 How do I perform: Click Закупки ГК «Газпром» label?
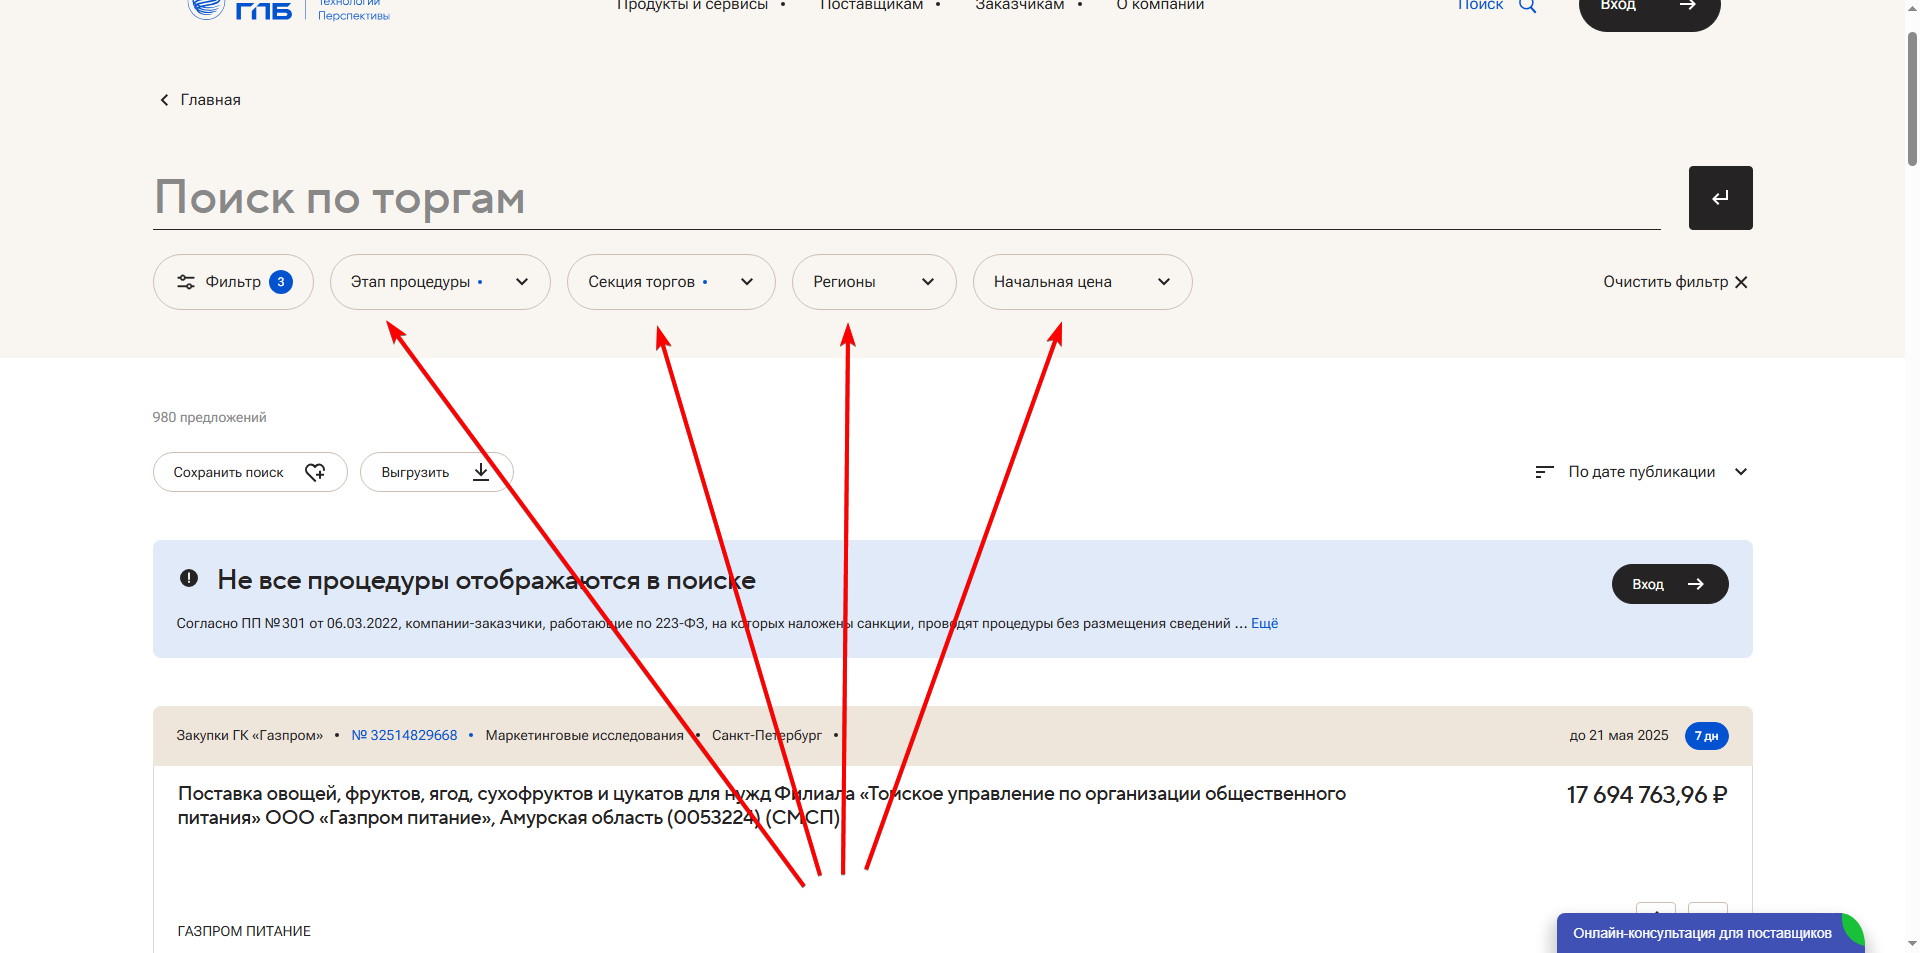click(250, 735)
